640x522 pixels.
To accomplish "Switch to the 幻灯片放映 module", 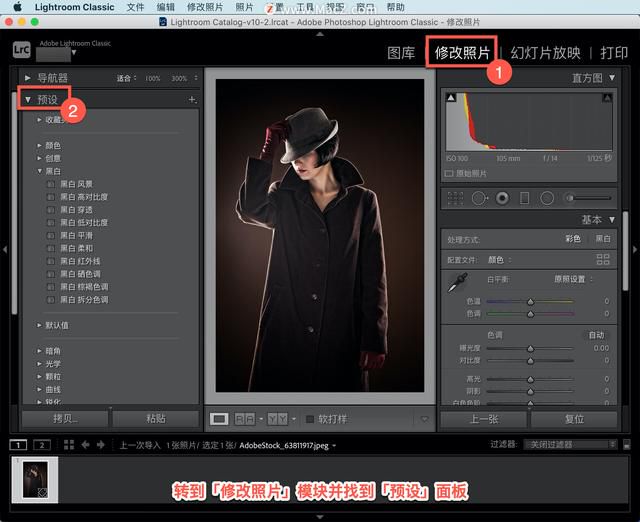I will (545, 53).
